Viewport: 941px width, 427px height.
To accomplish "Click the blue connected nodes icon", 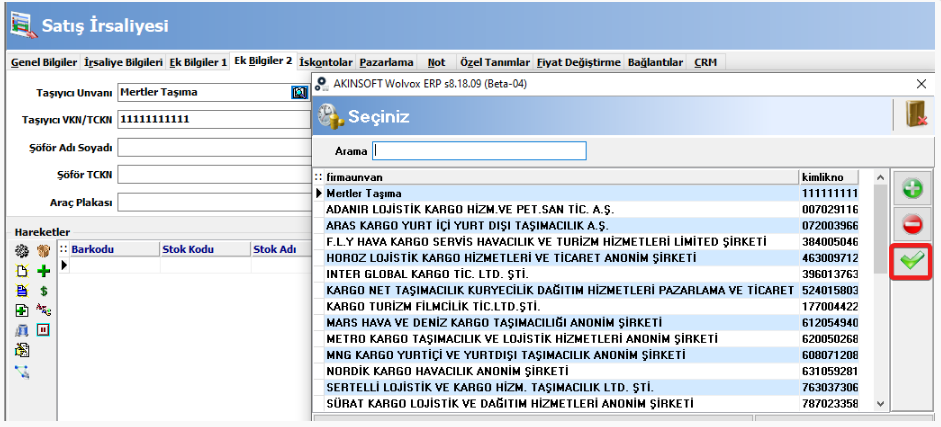I will pos(22,372).
